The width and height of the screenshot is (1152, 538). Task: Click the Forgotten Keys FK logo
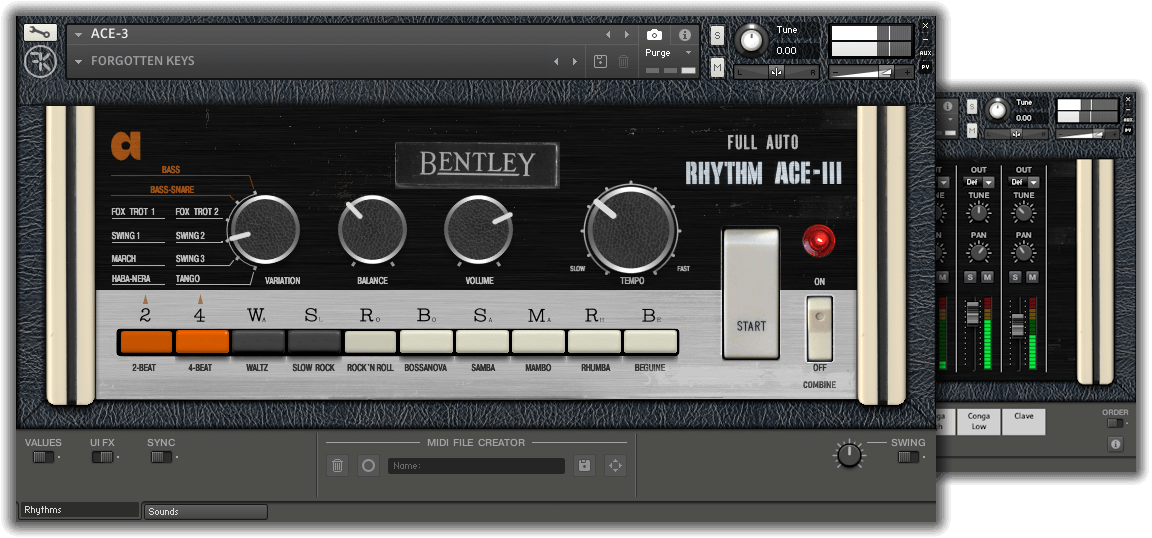(40, 62)
